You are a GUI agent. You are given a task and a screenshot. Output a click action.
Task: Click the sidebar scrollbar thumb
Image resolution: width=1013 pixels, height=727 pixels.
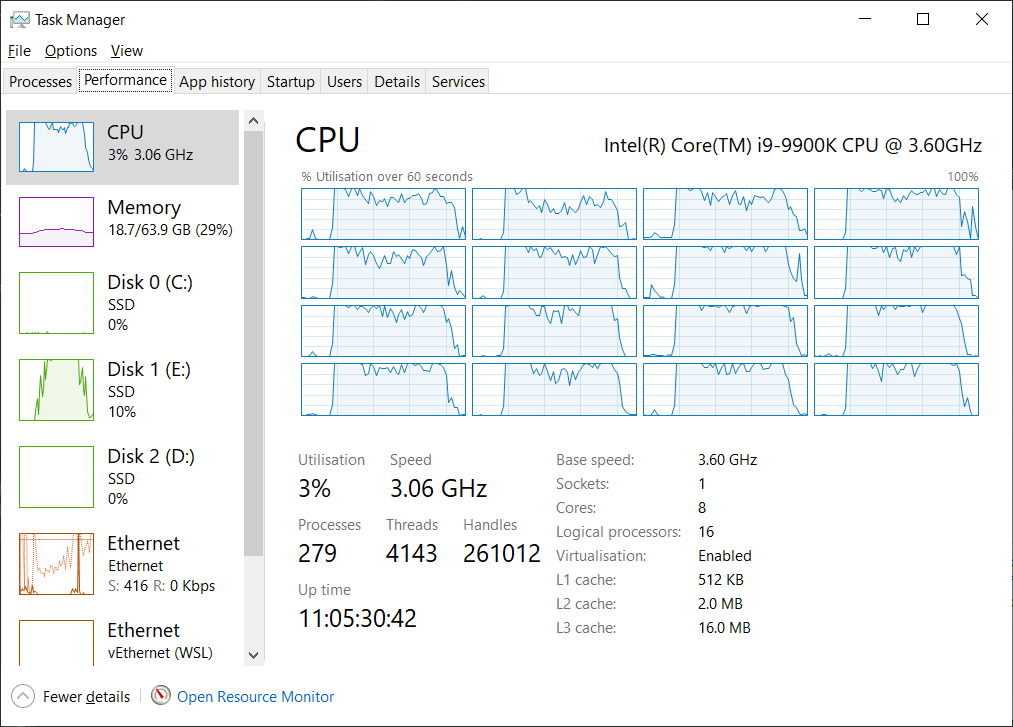254,342
